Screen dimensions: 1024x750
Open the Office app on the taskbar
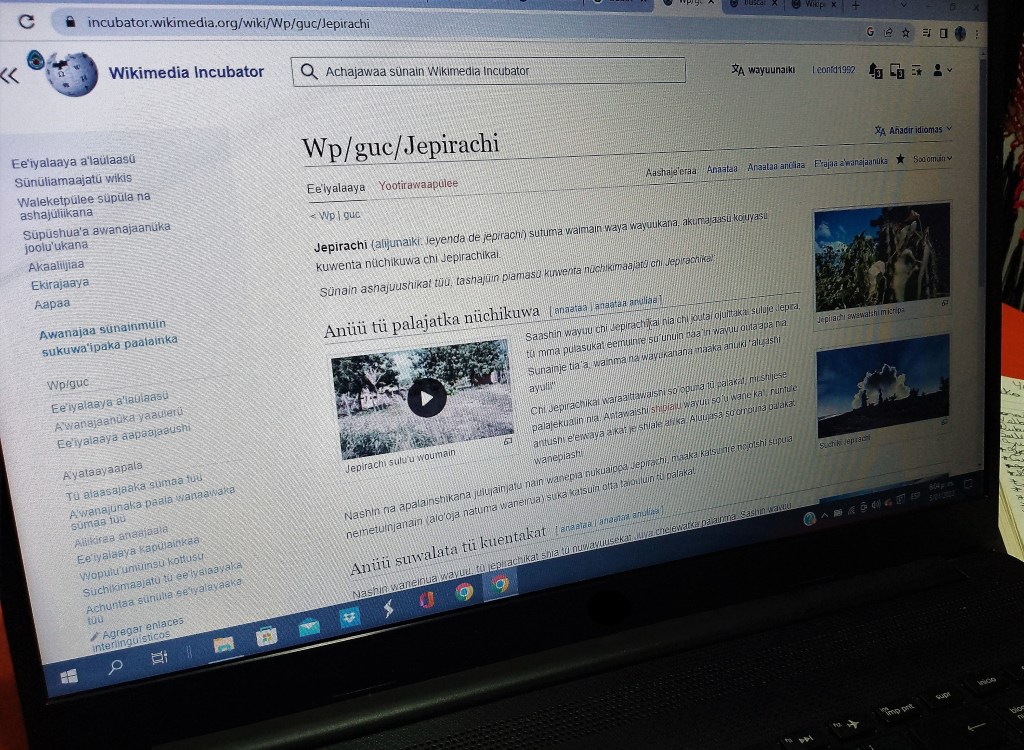(427, 600)
